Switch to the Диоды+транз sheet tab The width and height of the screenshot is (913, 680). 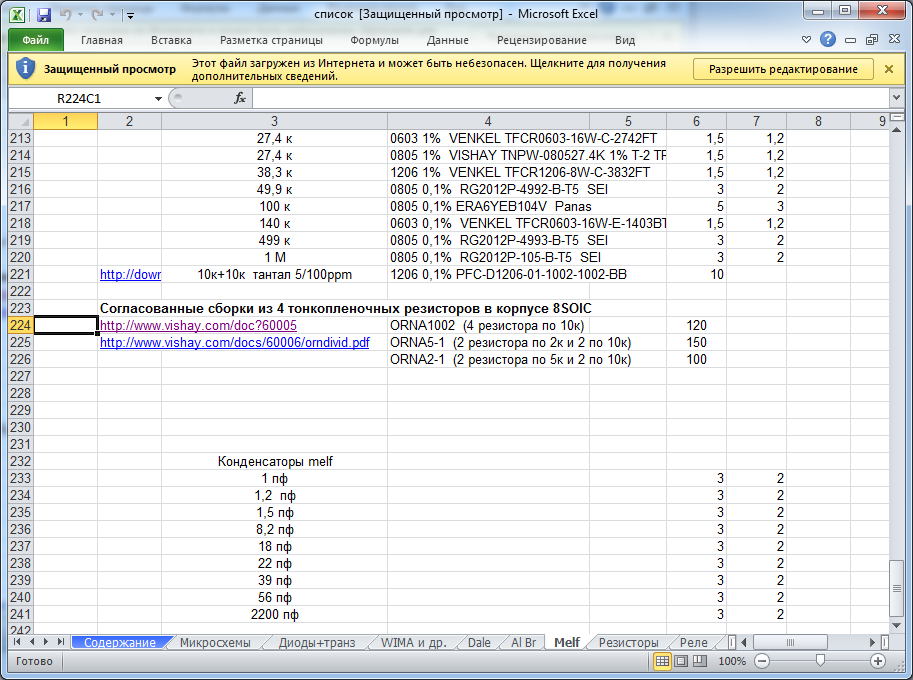[x=317, y=642]
